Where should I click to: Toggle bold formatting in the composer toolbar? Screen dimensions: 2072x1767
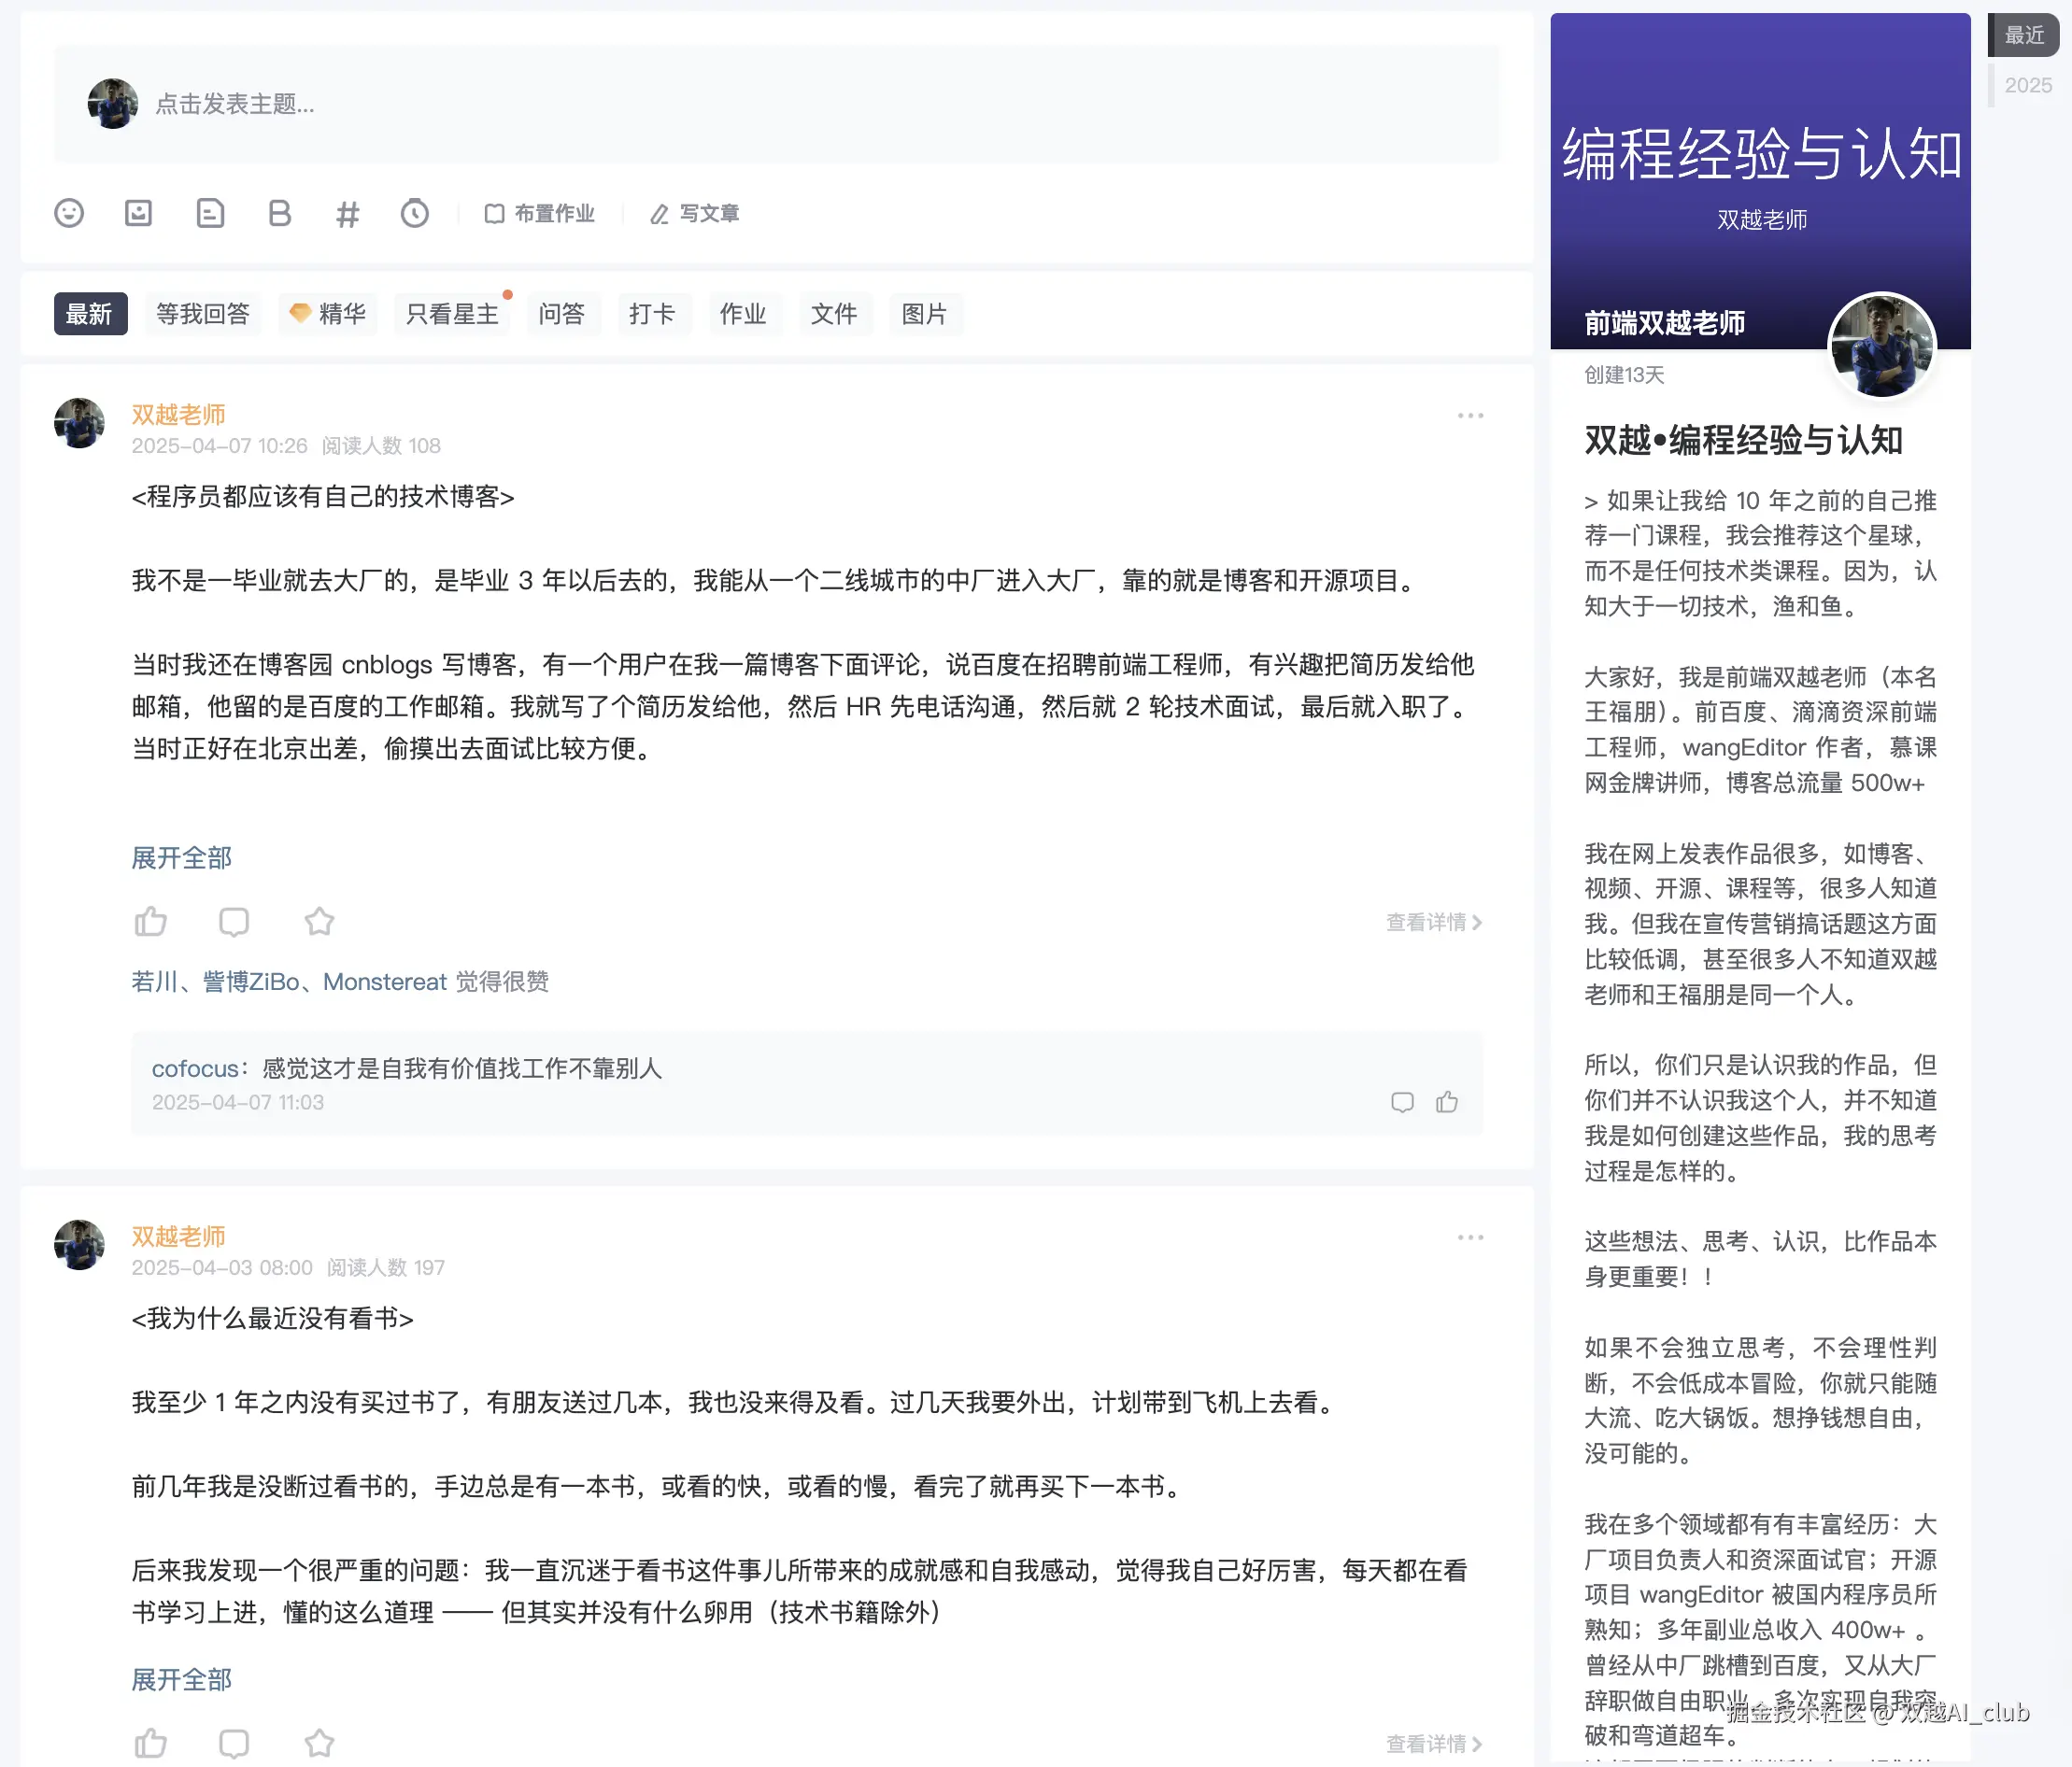pyautogui.click(x=280, y=213)
